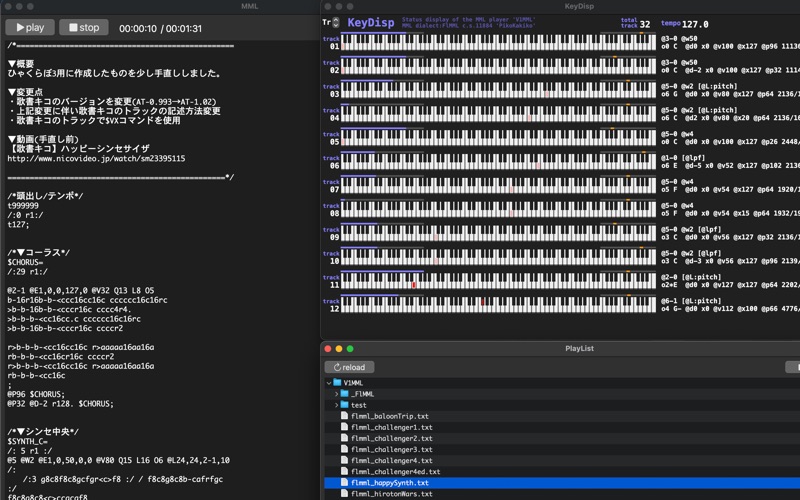Click the PlayList window title bar

[562, 348]
